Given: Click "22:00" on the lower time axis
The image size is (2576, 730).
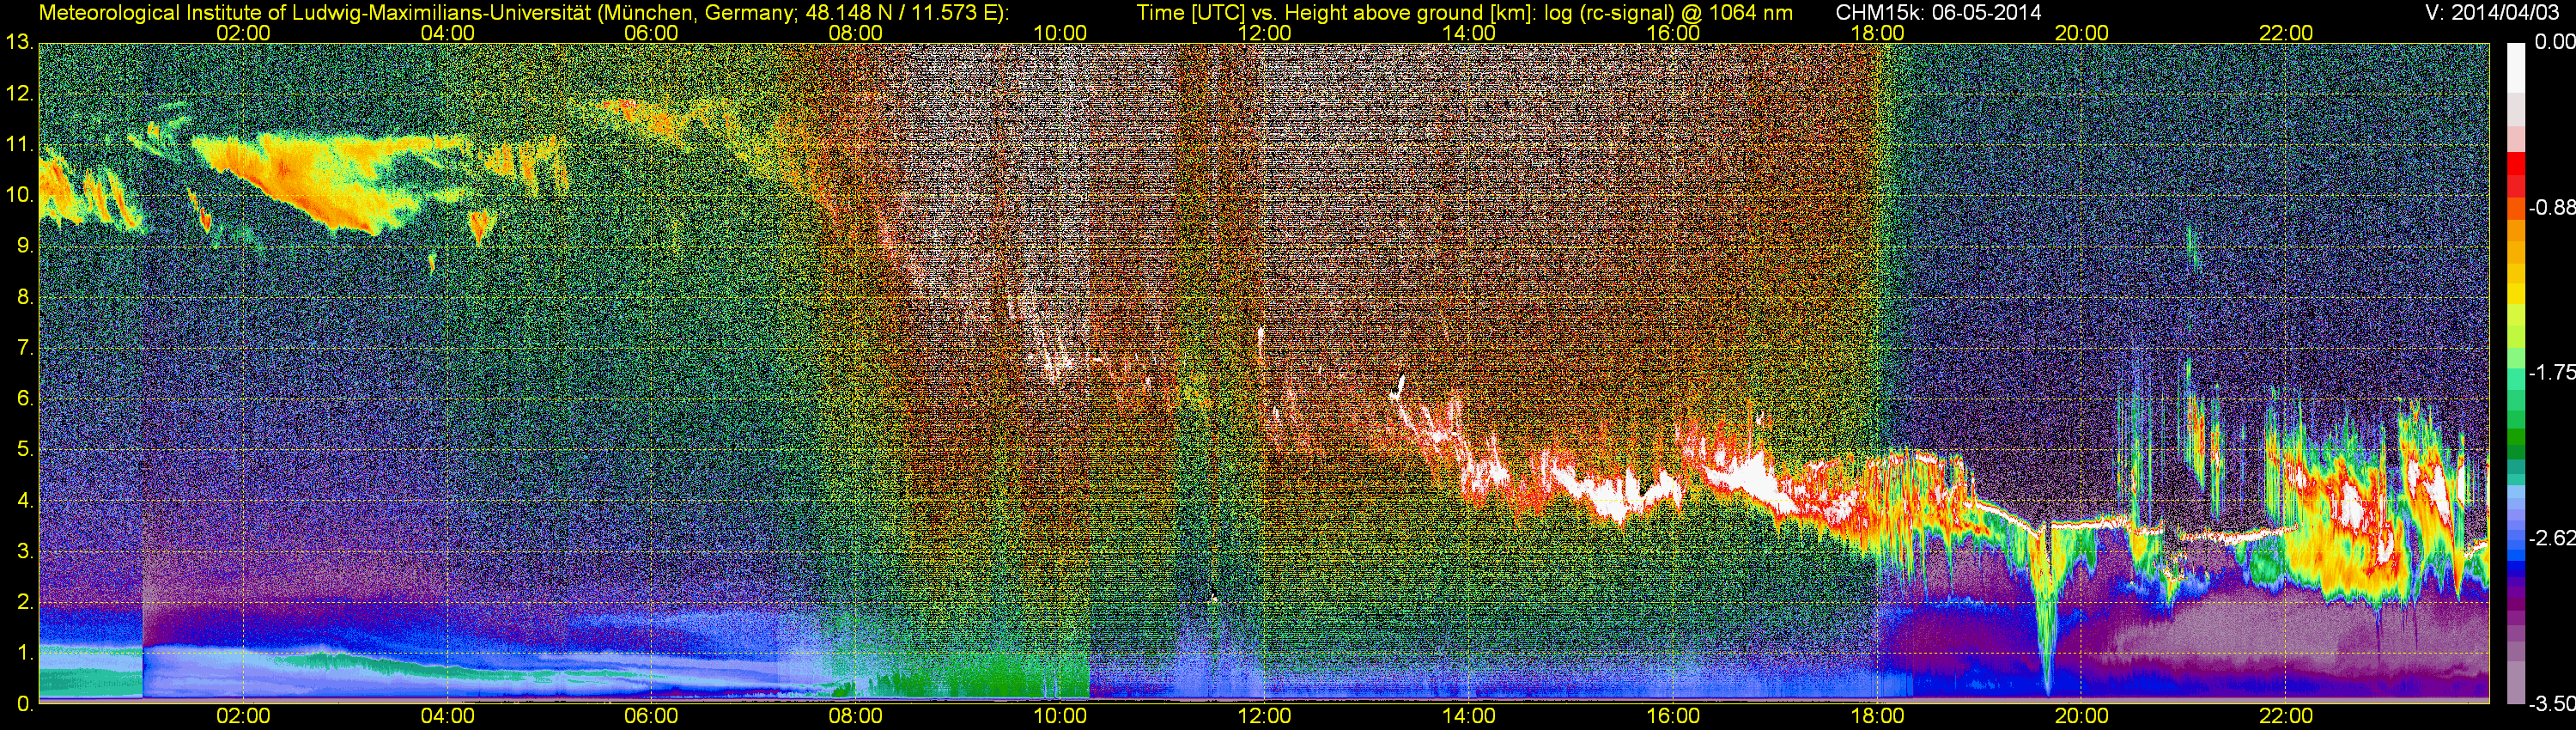Looking at the screenshot, I should [2286, 716].
